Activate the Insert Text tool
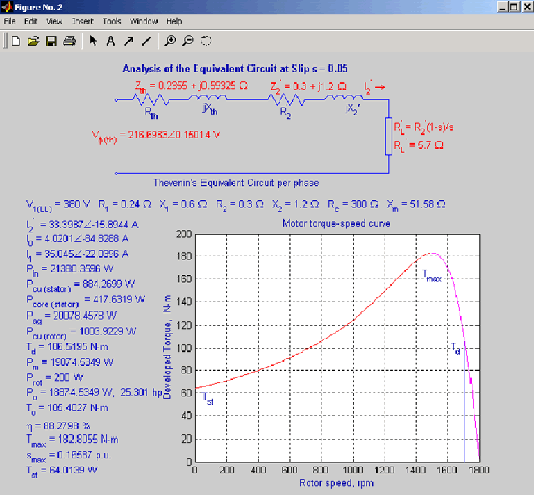This screenshot has height=495, width=534. coord(111,41)
